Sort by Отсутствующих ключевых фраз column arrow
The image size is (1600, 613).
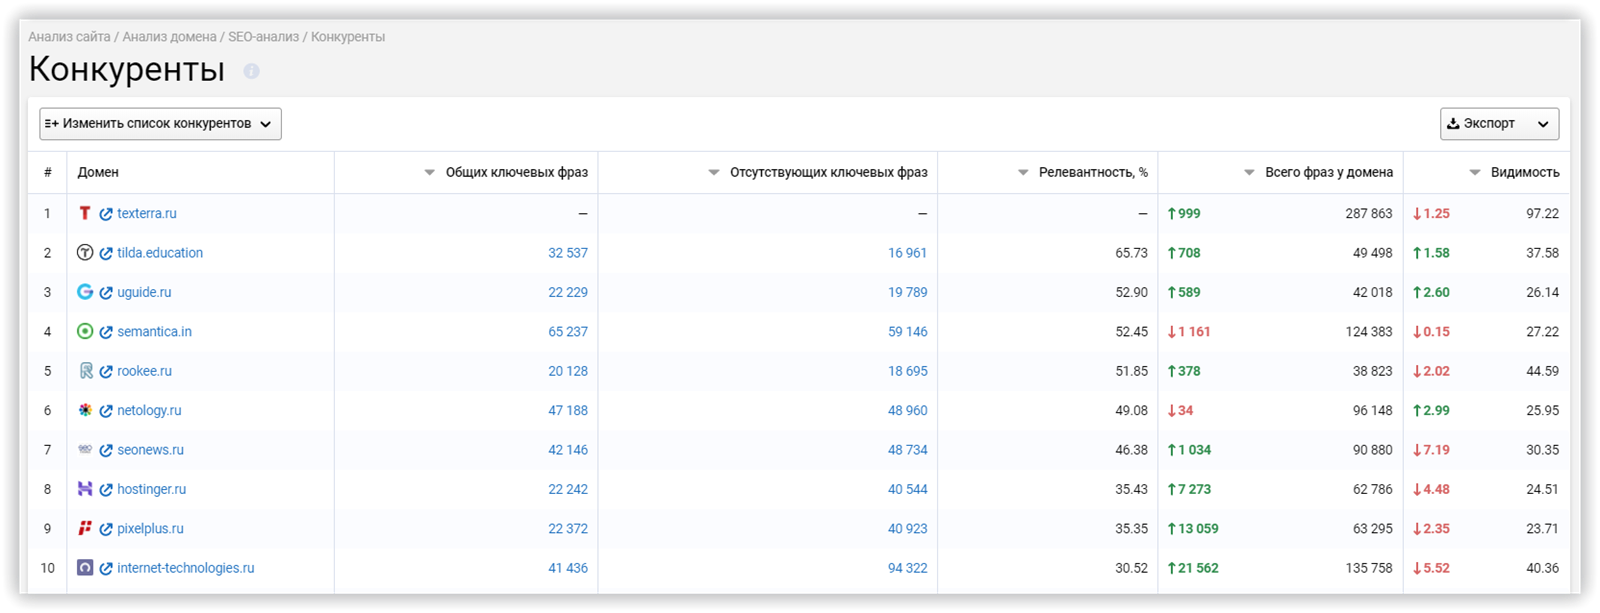714,173
